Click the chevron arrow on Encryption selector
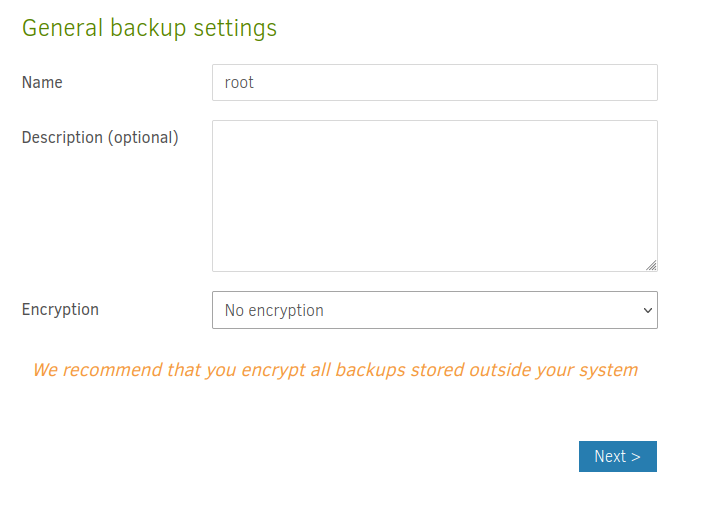Image resolution: width=702 pixels, height=505 pixels. pyautogui.click(x=646, y=310)
